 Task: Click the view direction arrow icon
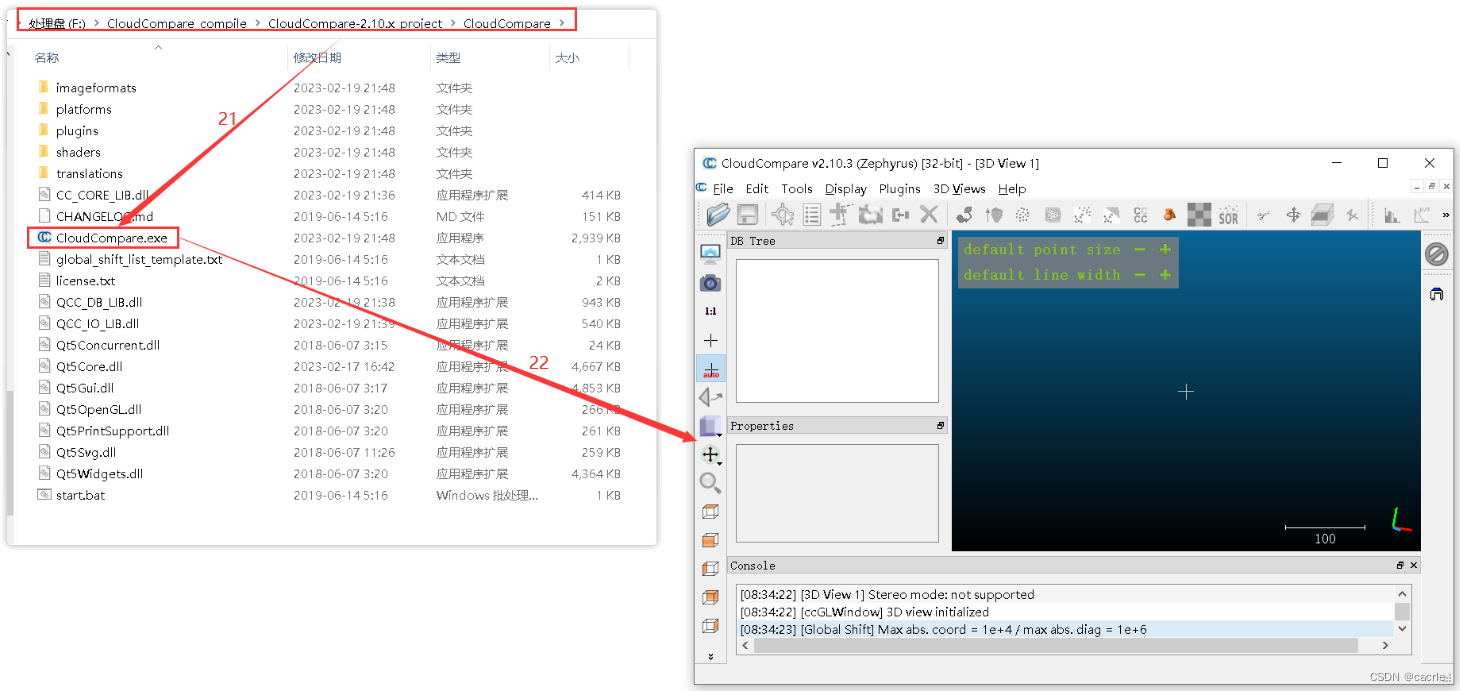(x=710, y=398)
